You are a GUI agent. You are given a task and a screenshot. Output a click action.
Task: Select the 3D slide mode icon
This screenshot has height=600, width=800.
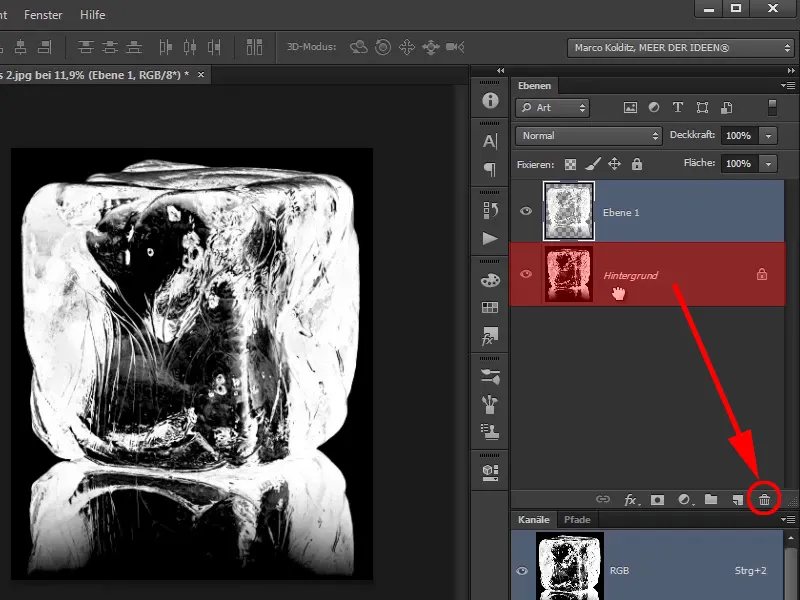pos(431,47)
